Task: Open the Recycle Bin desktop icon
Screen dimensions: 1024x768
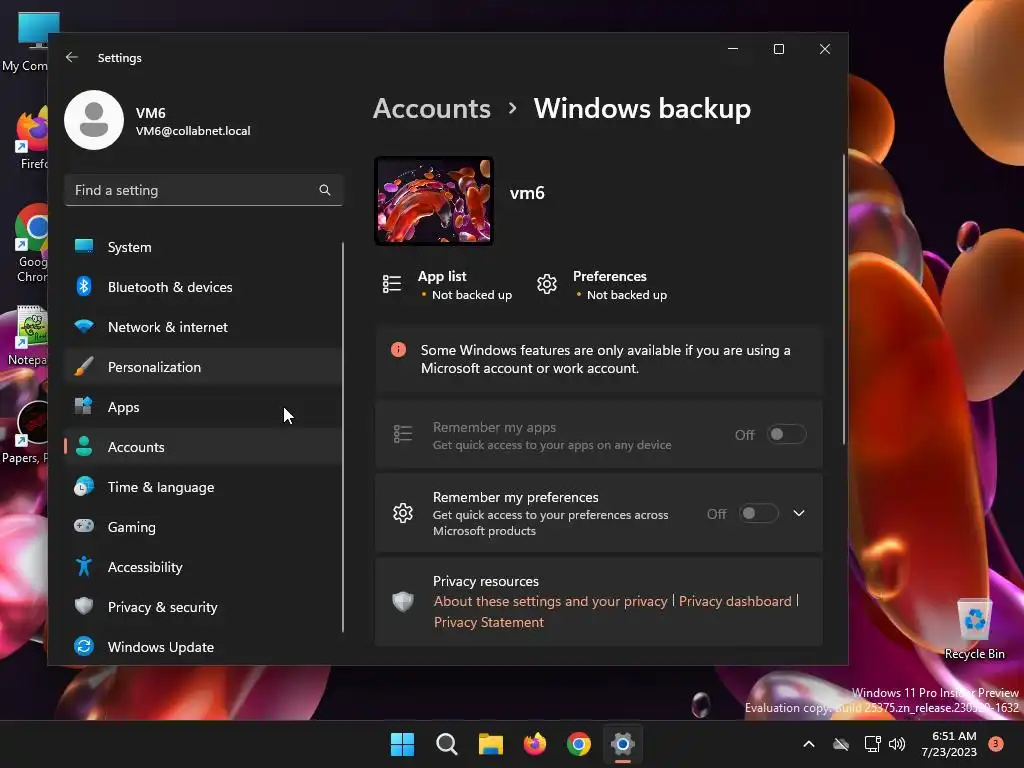Action: point(974,628)
